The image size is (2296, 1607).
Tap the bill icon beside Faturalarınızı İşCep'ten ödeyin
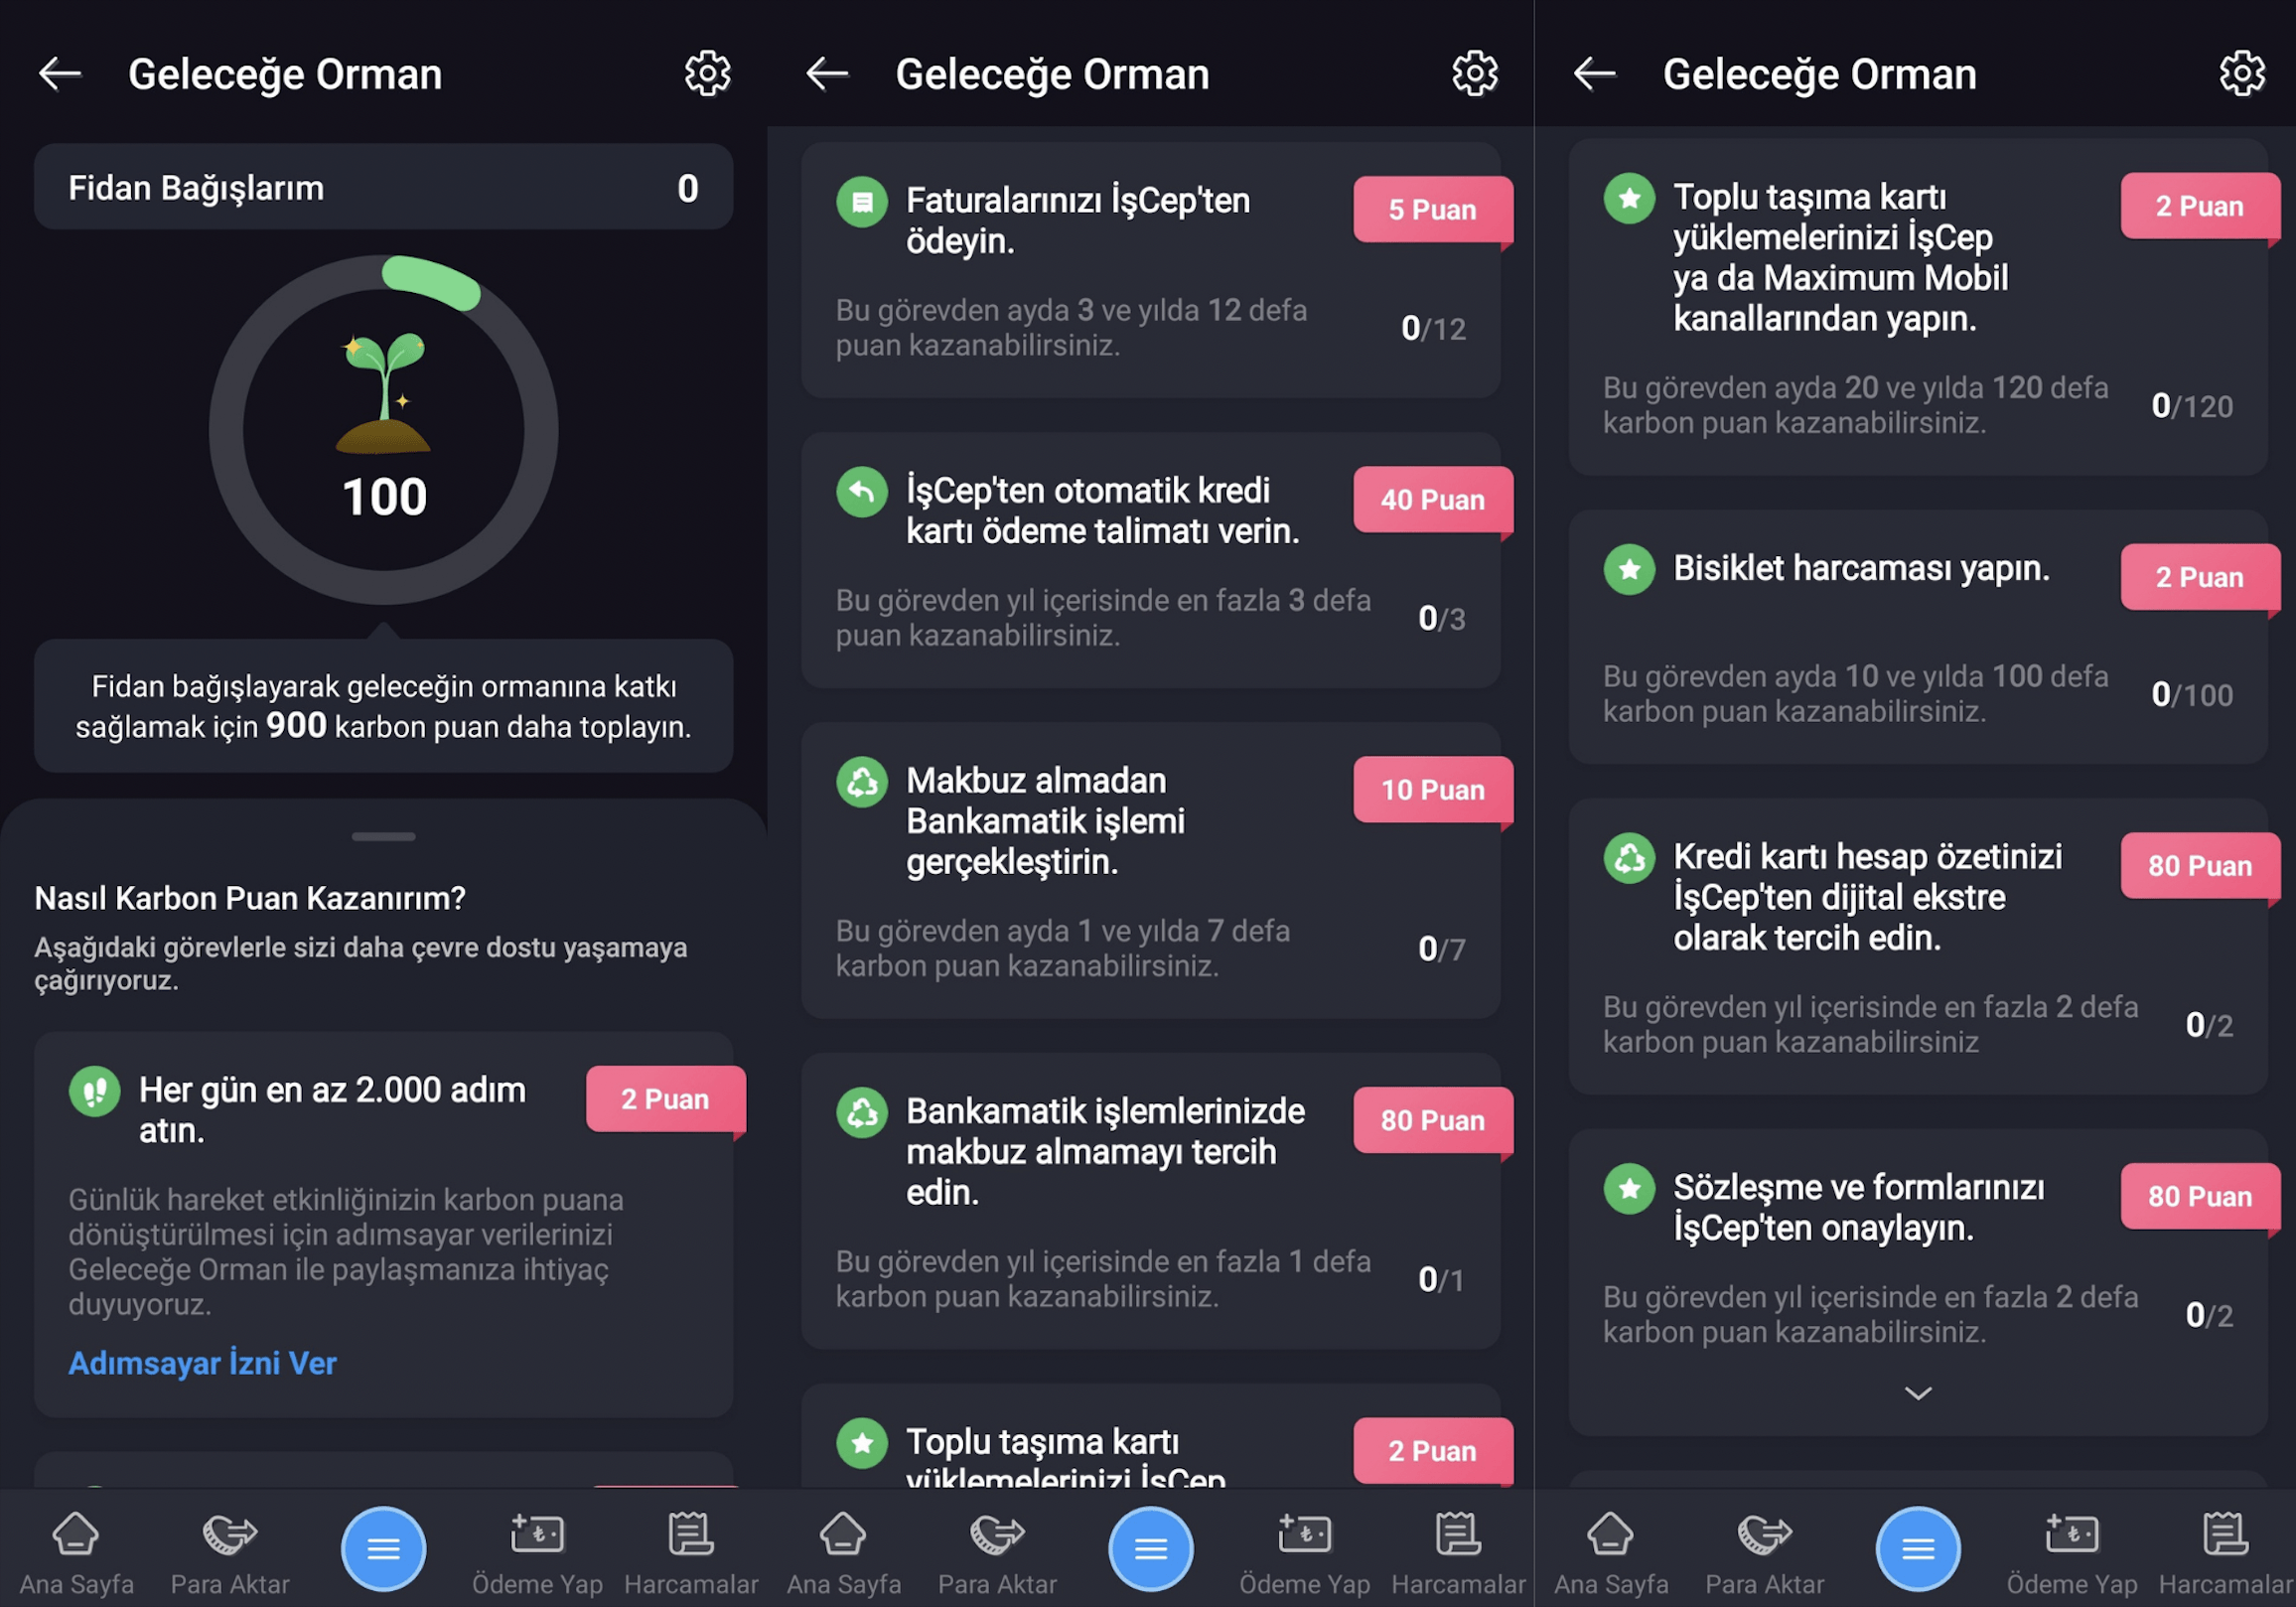pos(862,202)
